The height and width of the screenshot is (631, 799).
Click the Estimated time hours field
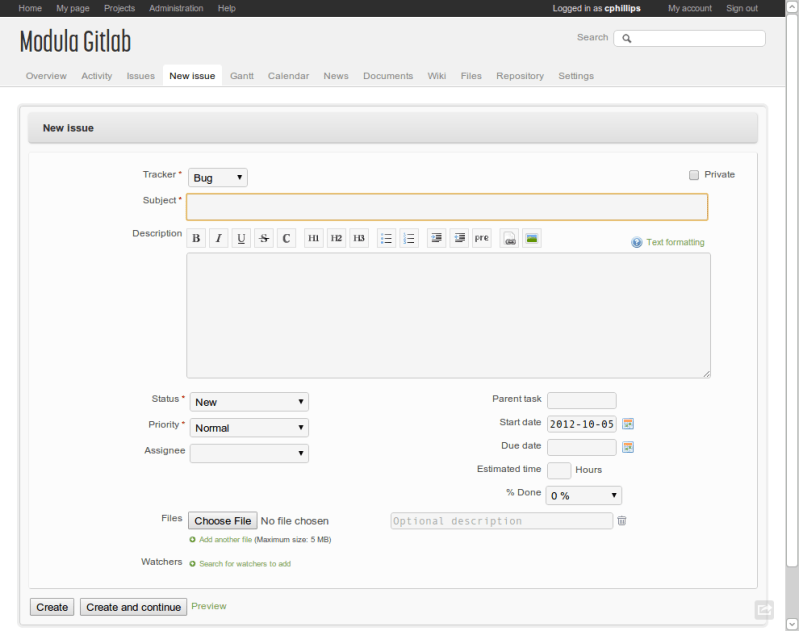click(558, 470)
